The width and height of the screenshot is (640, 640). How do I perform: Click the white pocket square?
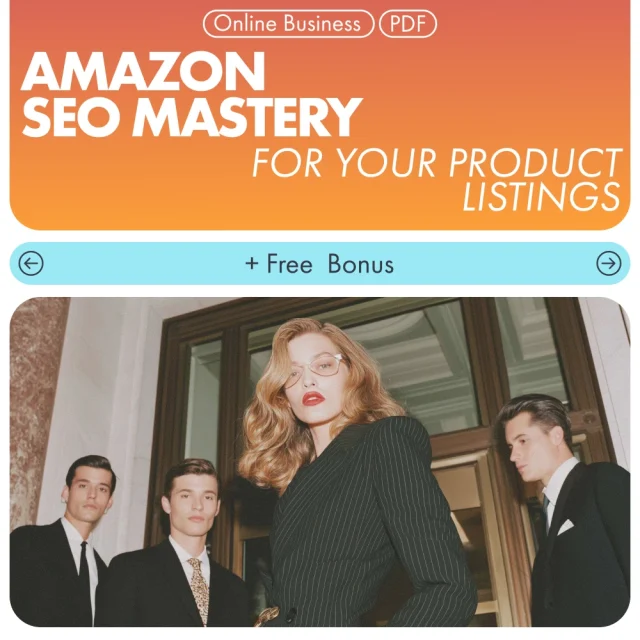(x=565, y=527)
